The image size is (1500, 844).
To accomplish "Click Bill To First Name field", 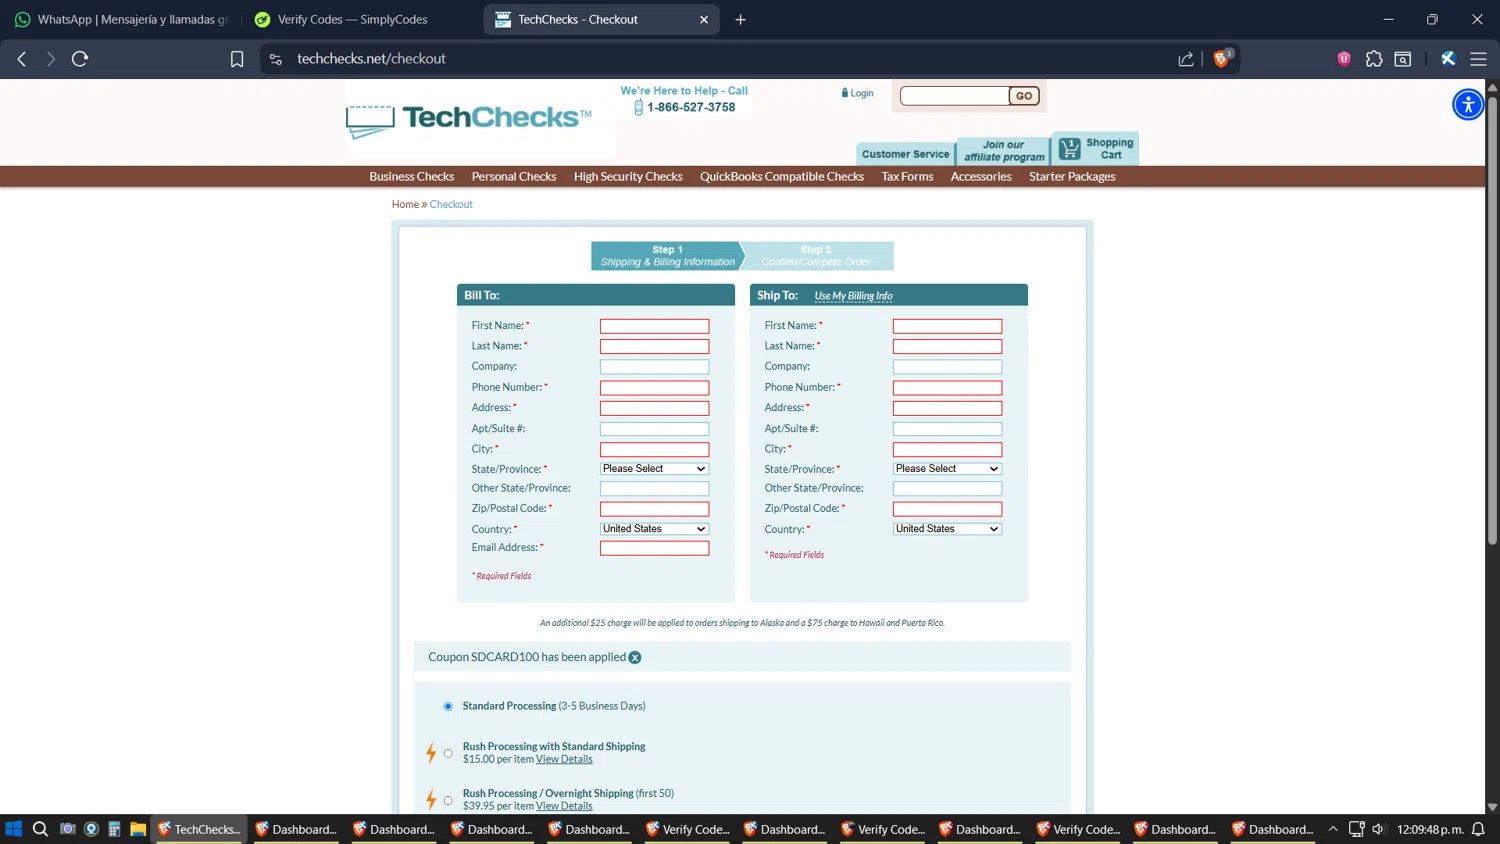I will [x=654, y=326].
